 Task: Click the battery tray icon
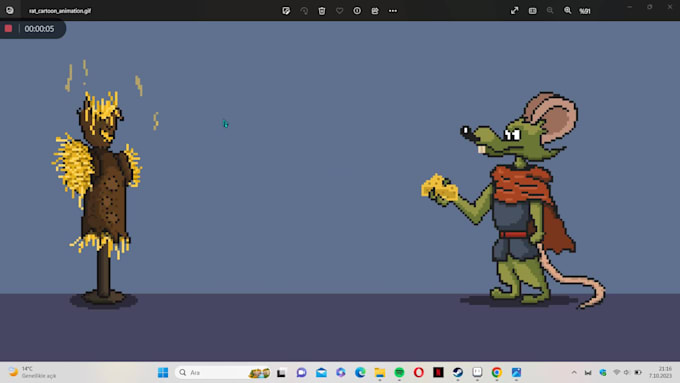638,373
